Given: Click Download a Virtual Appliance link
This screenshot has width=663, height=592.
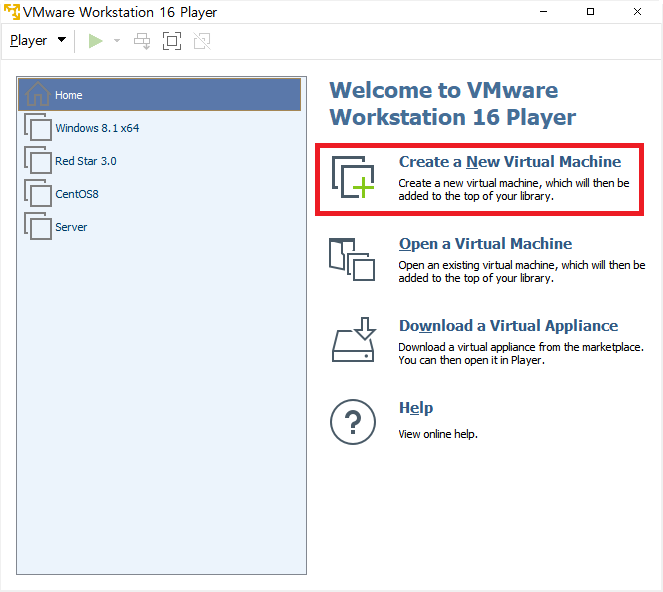Looking at the screenshot, I should (508, 326).
